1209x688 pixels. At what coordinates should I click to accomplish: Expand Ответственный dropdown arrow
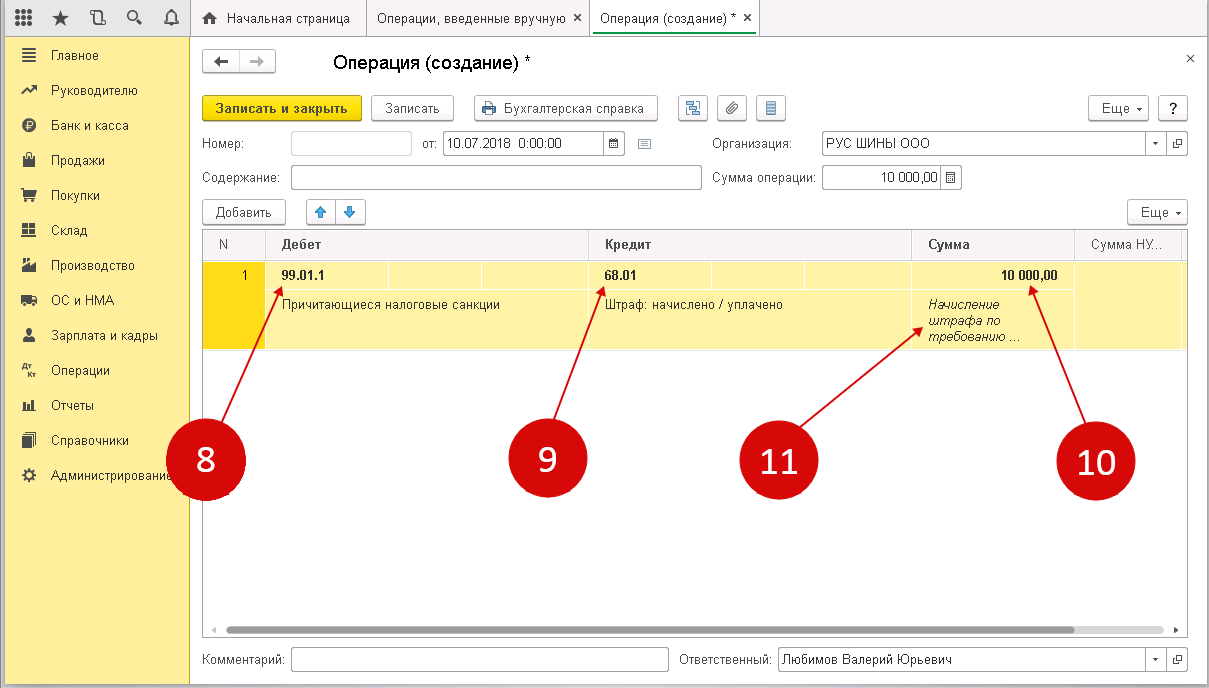[x=1156, y=659]
